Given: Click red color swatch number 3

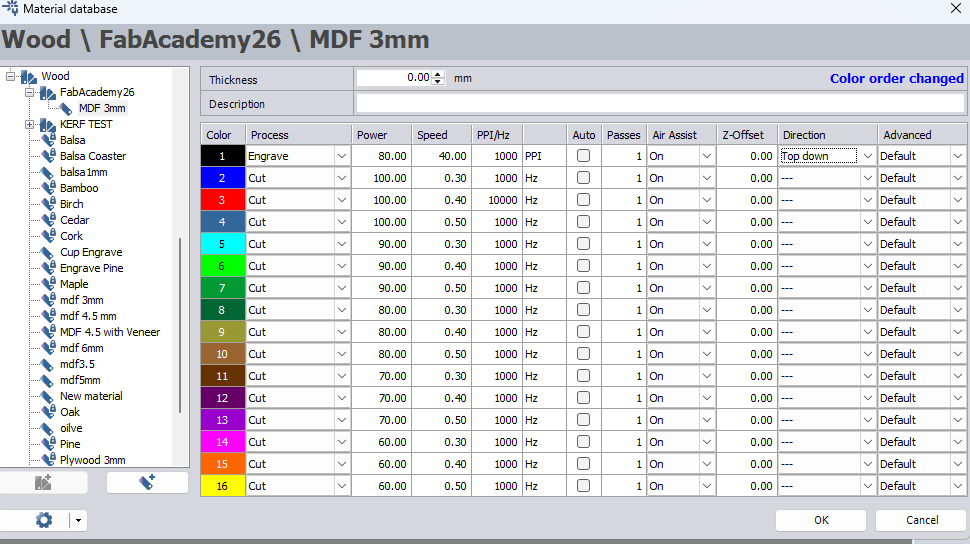Looking at the screenshot, I should coord(223,200).
